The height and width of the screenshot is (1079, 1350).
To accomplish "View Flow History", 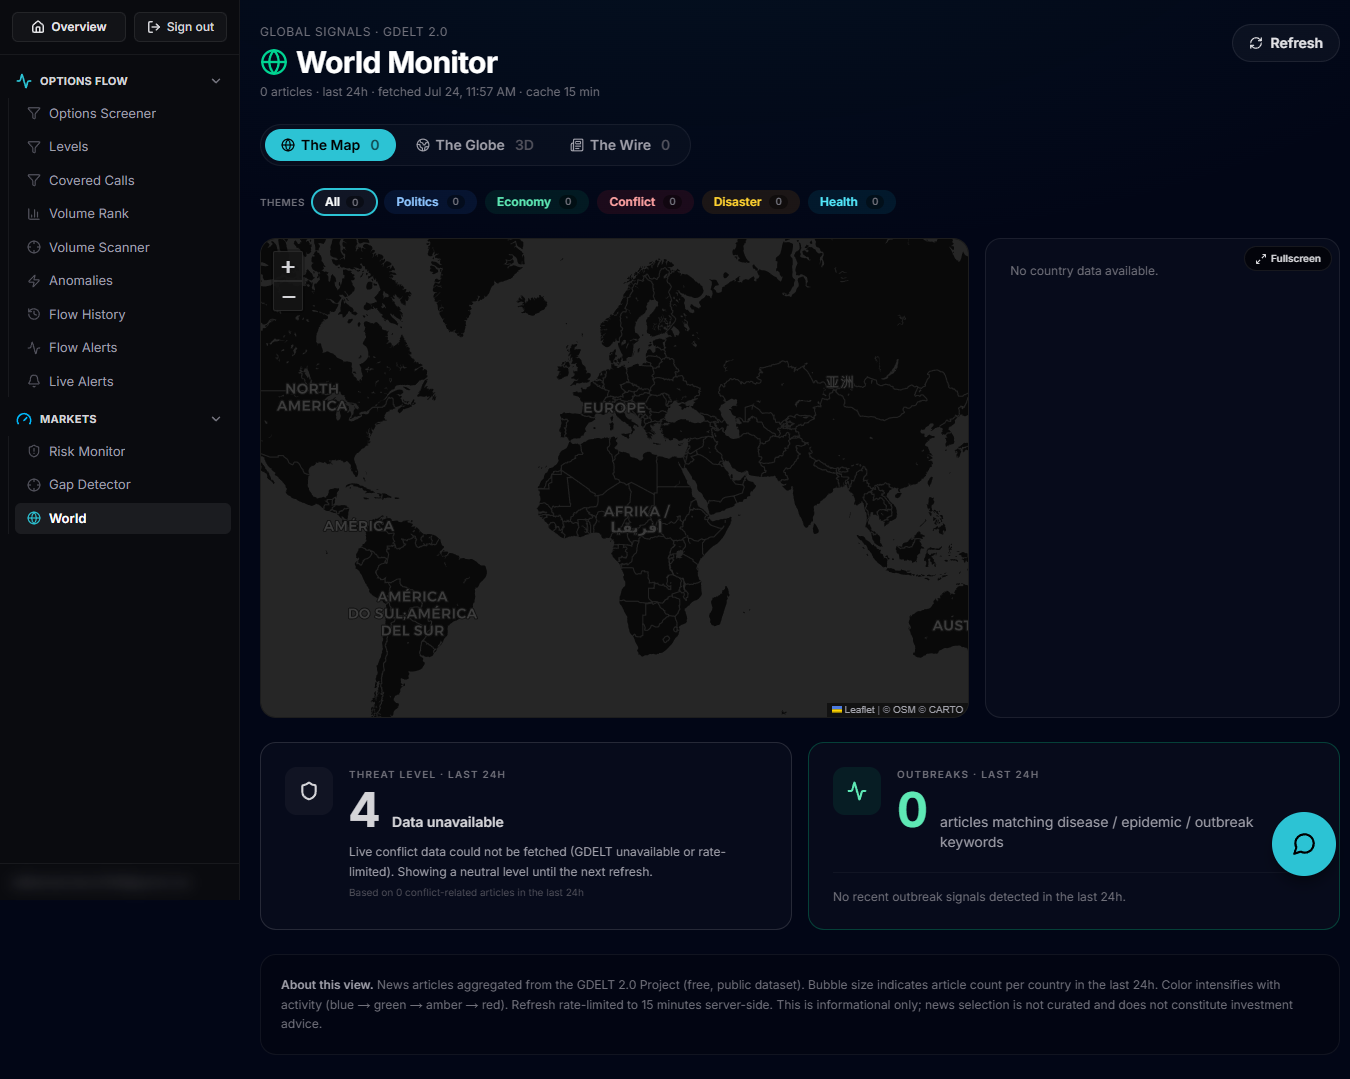I will pyautogui.click(x=123, y=315).
